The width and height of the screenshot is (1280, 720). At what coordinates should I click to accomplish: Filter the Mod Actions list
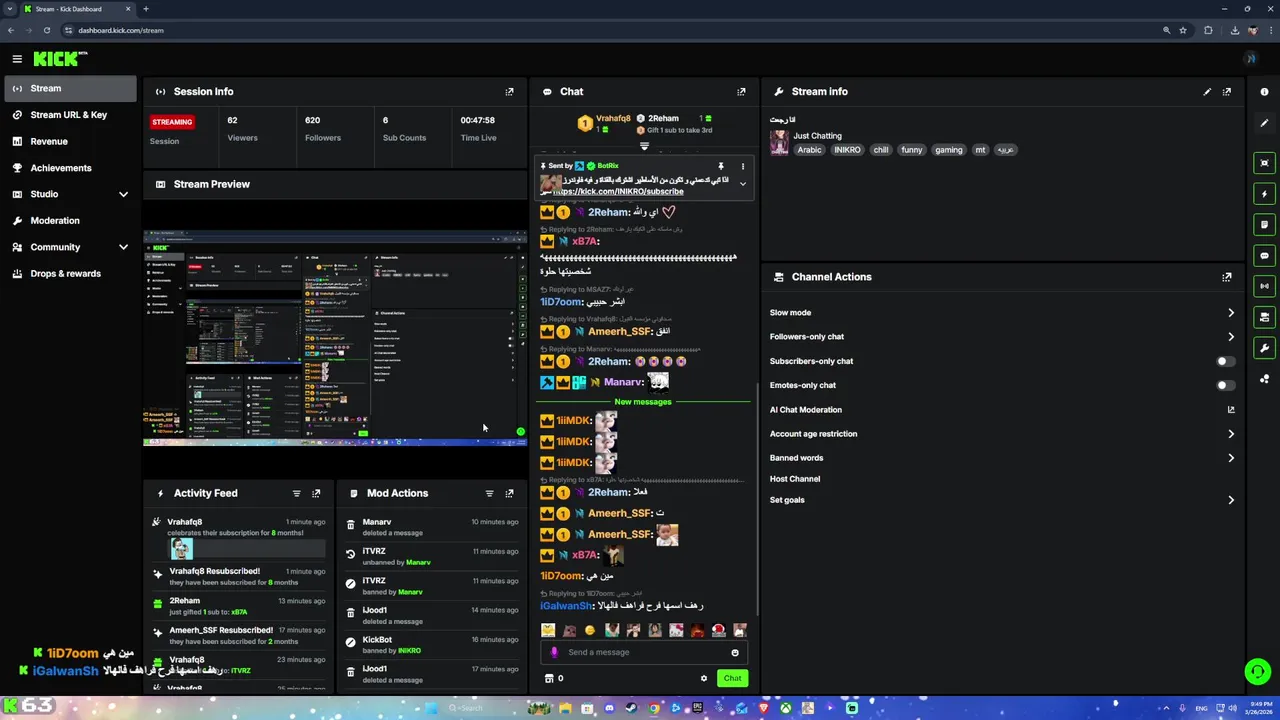tap(489, 493)
